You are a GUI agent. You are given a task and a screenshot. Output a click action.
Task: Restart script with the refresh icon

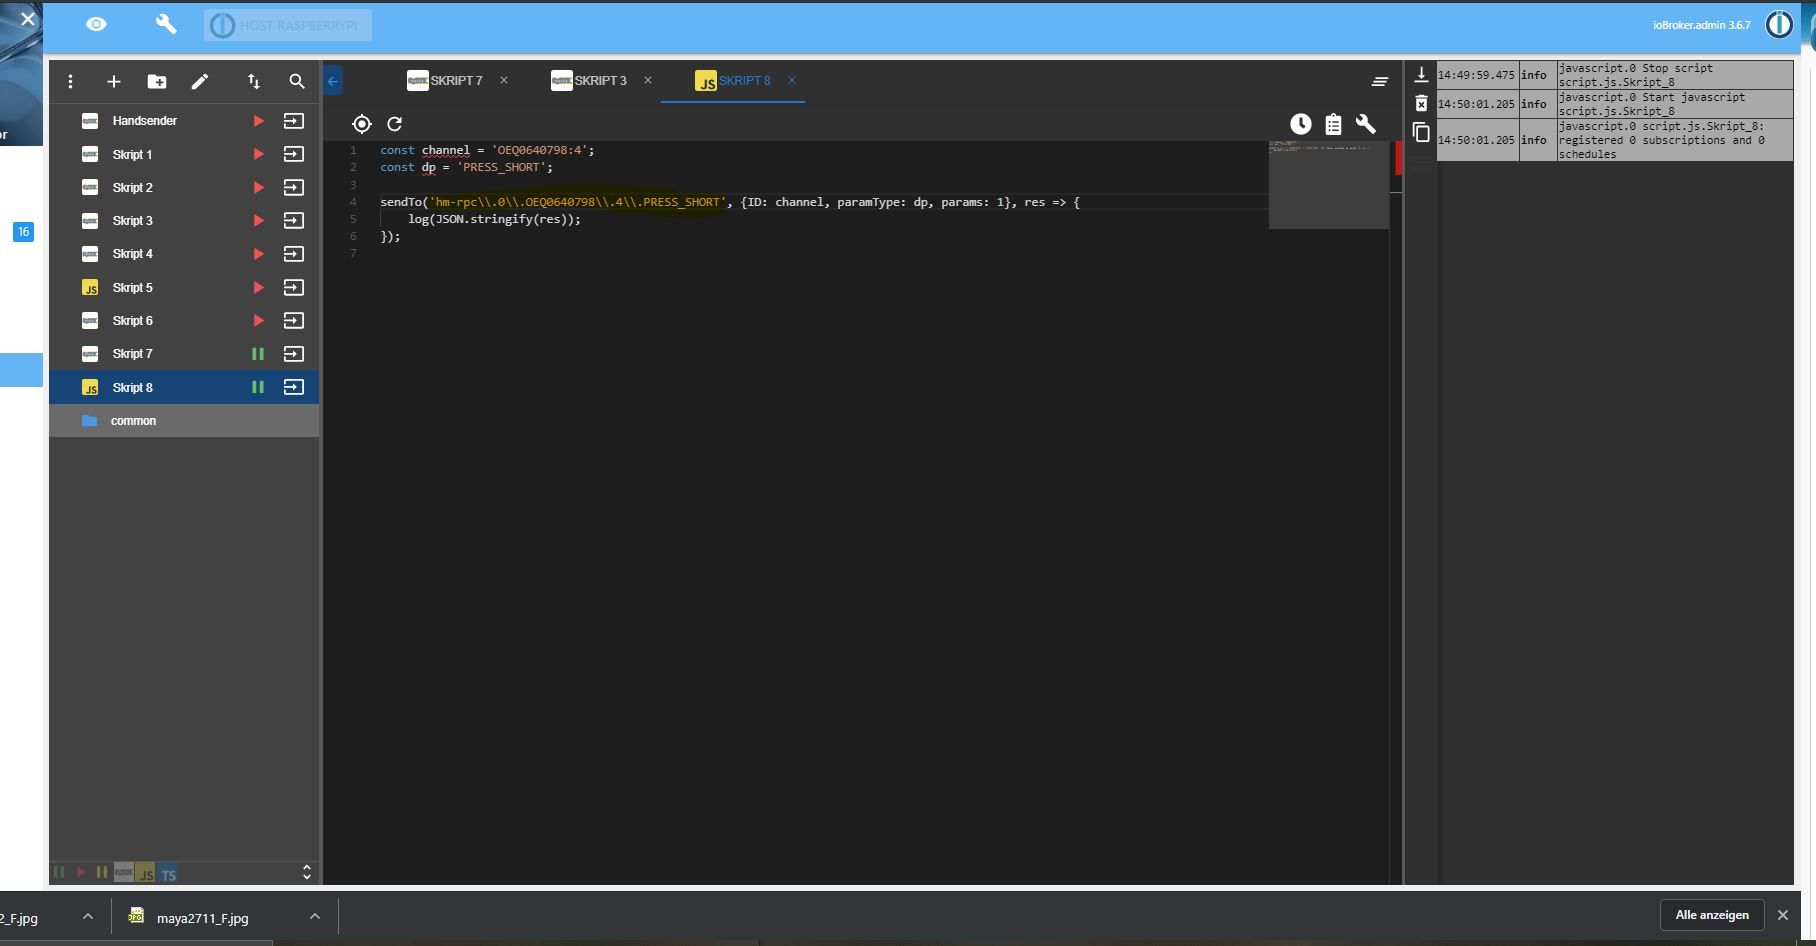pyautogui.click(x=395, y=124)
